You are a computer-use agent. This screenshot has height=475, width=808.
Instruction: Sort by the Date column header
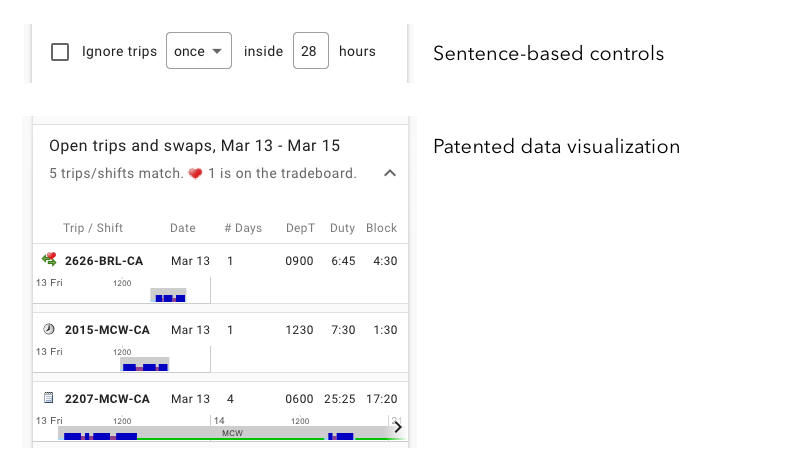[183, 228]
